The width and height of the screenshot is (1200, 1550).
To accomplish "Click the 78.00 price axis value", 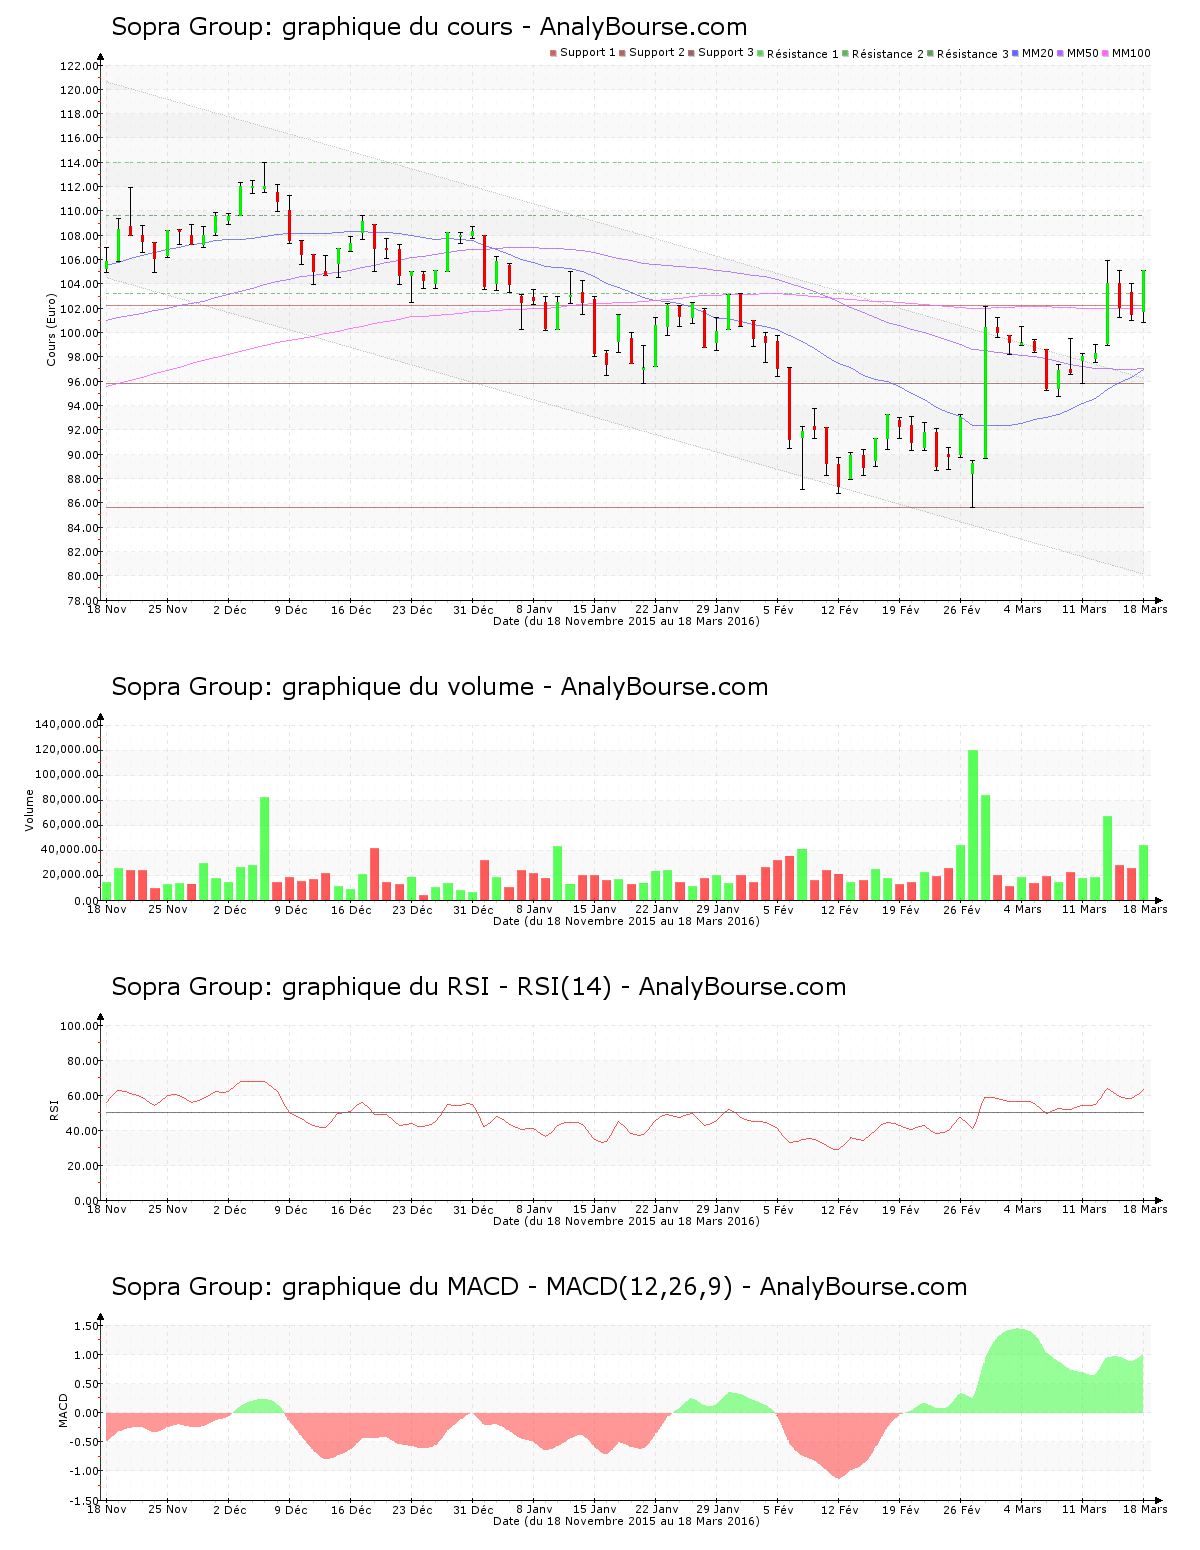I will coord(82,601).
